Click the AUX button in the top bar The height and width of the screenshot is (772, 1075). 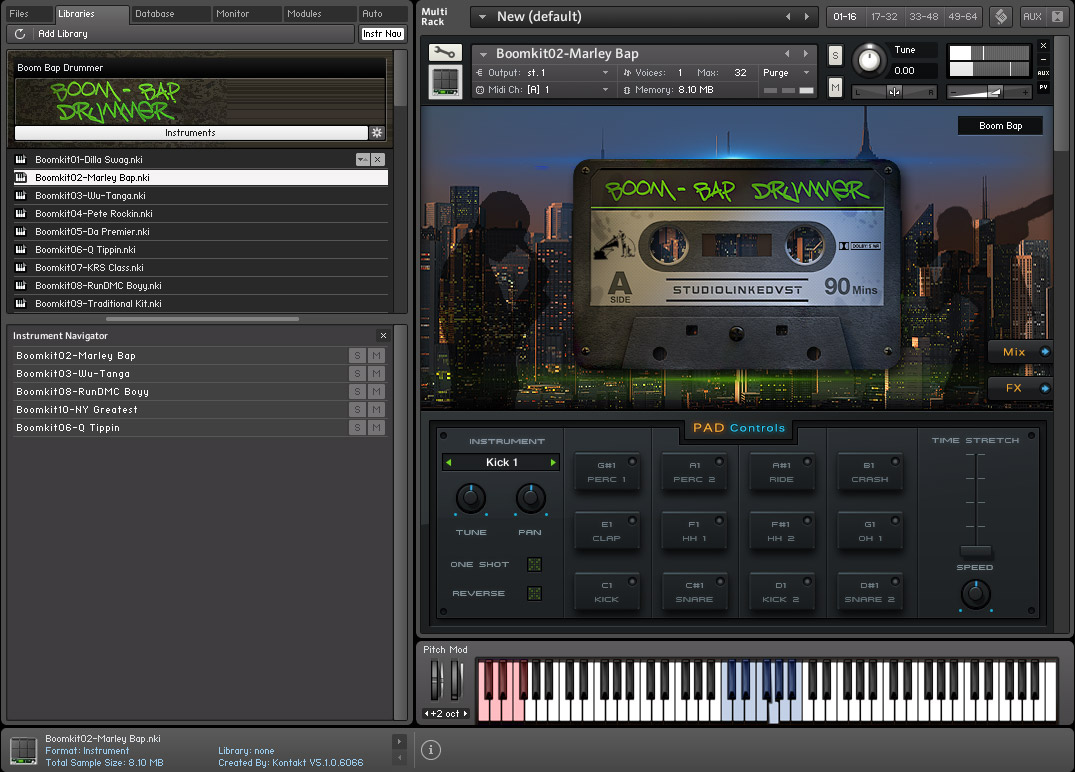[x=1032, y=16]
